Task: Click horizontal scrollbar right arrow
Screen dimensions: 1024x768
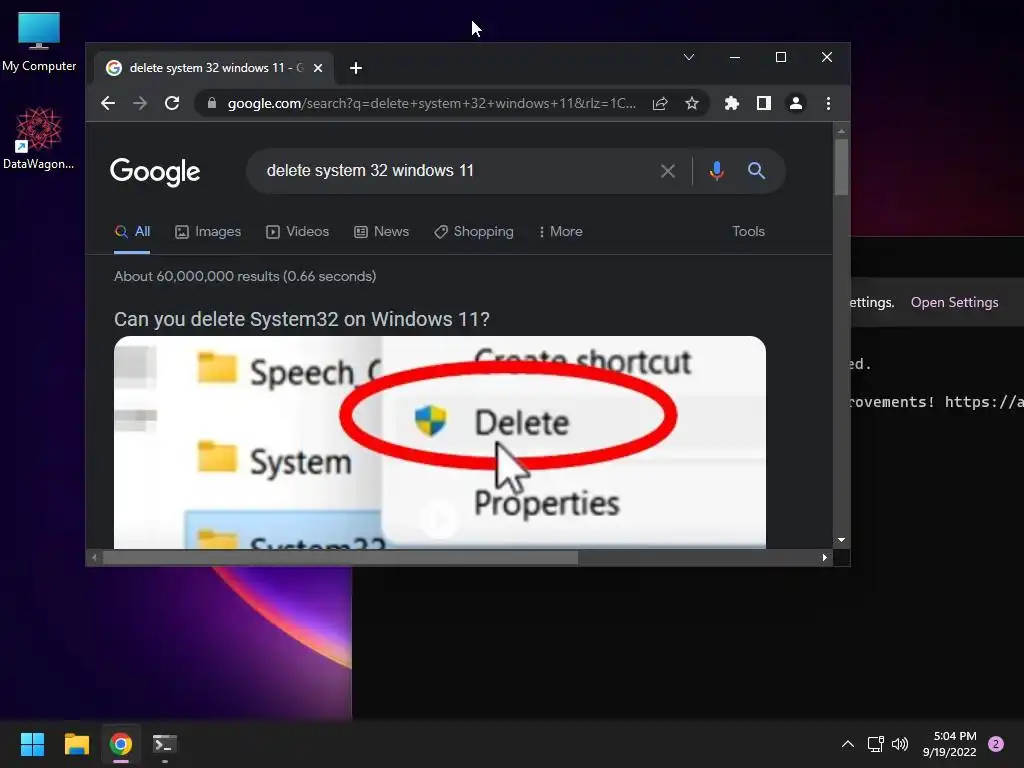Action: click(825, 558)
